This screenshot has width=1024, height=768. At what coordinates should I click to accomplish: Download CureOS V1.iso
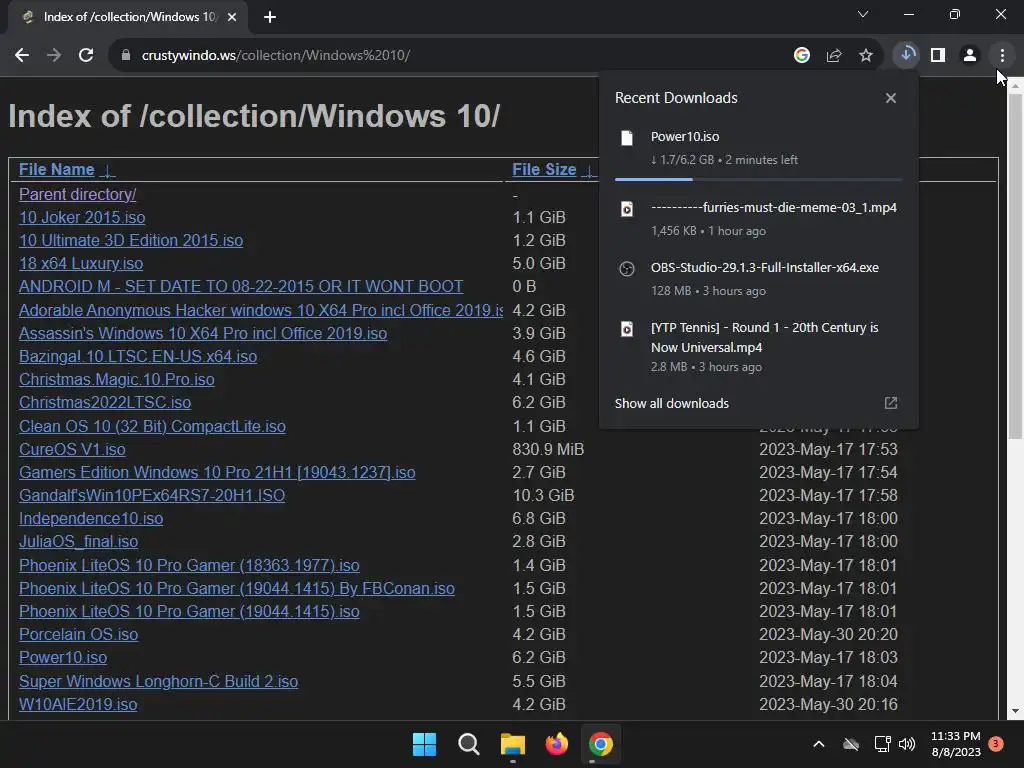[x=72, y=449]
